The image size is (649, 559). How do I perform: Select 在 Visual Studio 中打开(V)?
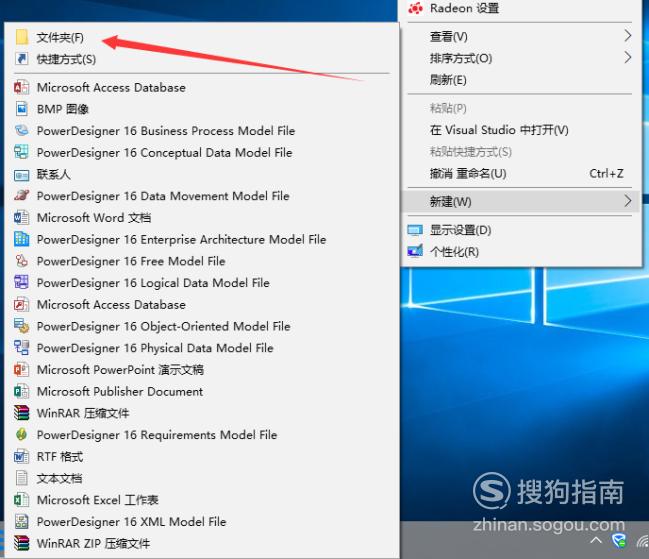point(521,130)
